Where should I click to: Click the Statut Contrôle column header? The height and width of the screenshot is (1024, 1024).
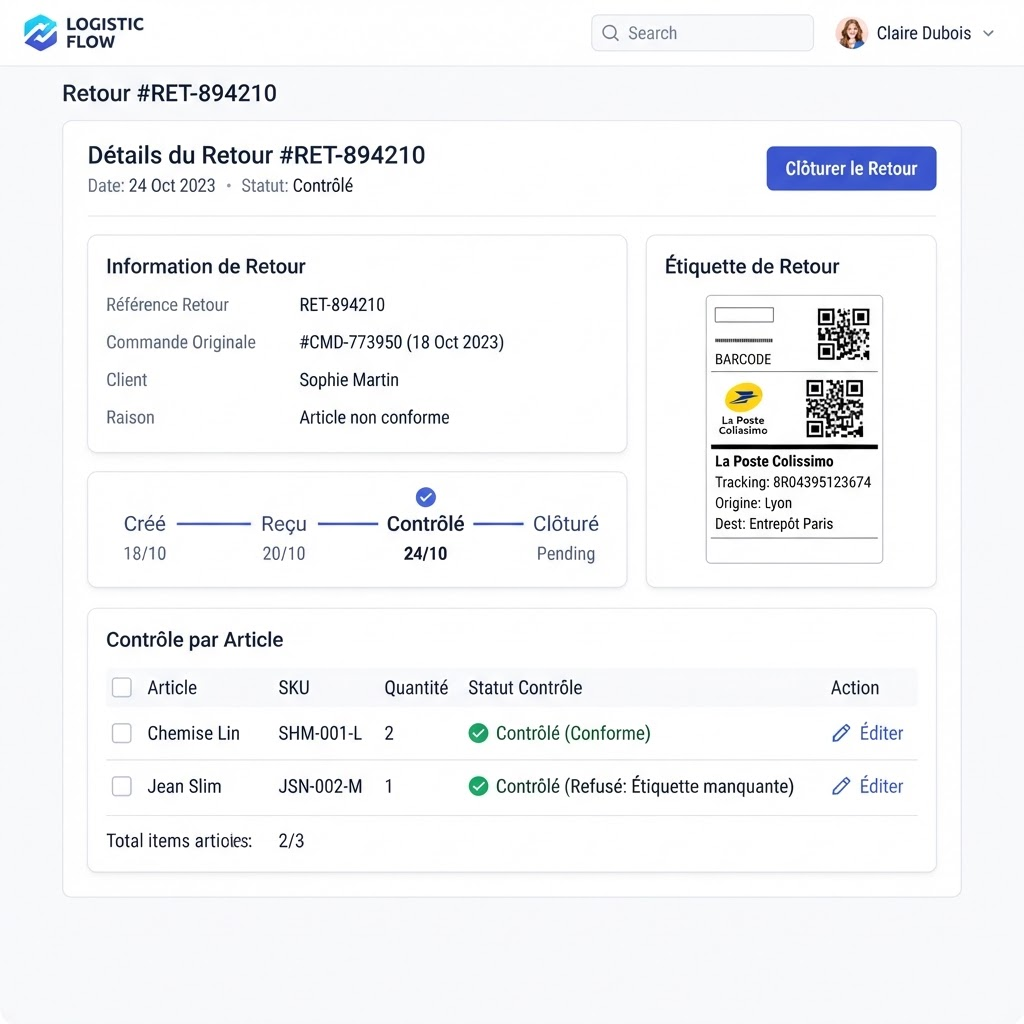(x=525, y=688)
